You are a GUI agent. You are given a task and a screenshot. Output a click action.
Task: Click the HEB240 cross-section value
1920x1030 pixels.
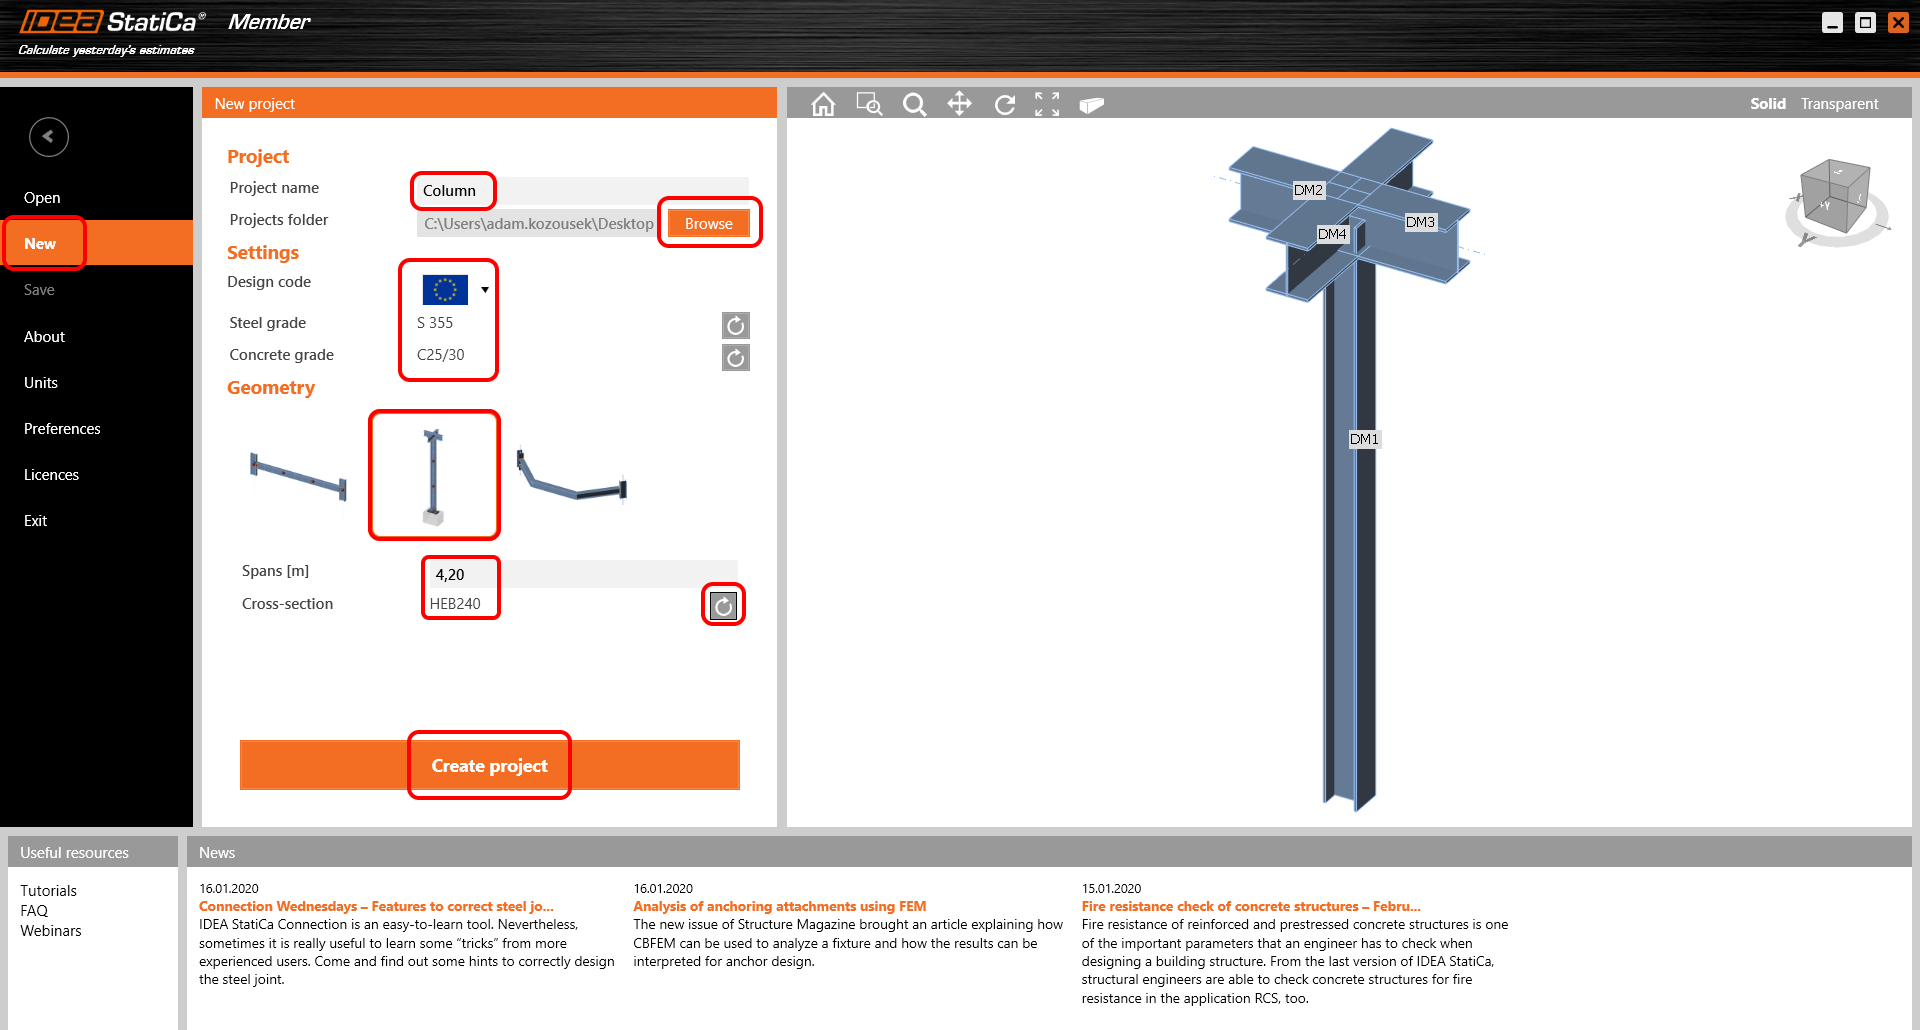click(455, 603)
